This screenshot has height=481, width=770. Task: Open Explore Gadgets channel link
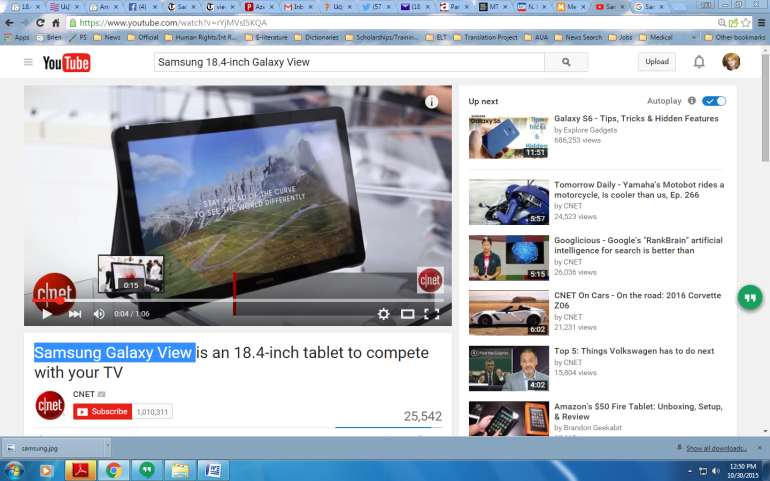[590, 130]
